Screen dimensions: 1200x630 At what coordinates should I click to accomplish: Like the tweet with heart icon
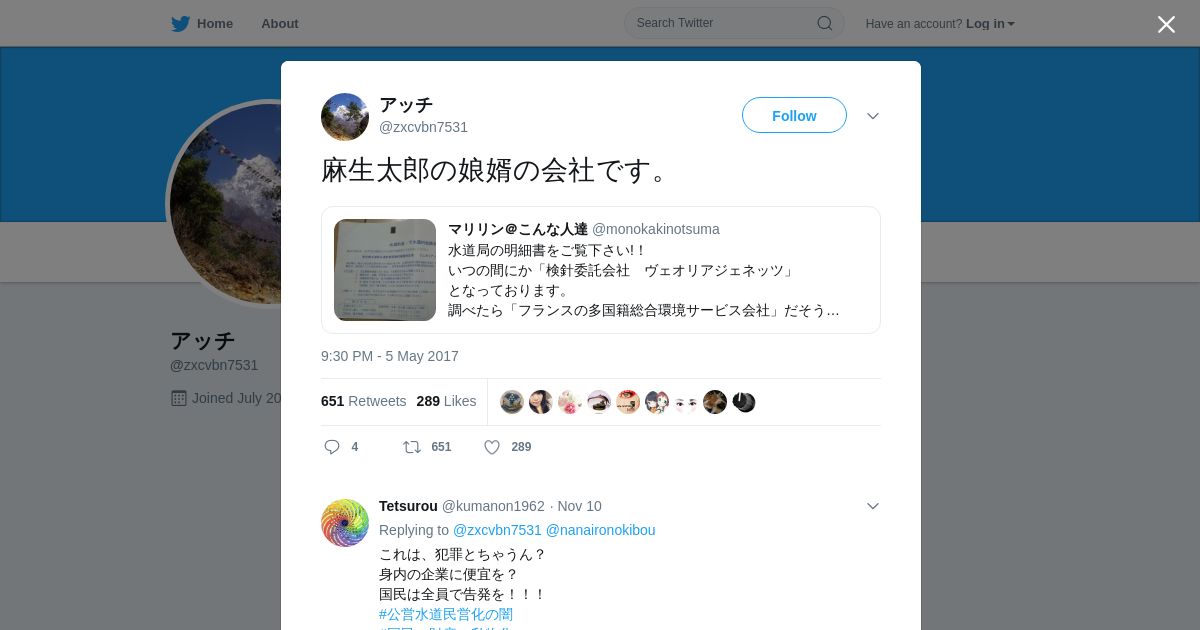click(x=492, y=447)
